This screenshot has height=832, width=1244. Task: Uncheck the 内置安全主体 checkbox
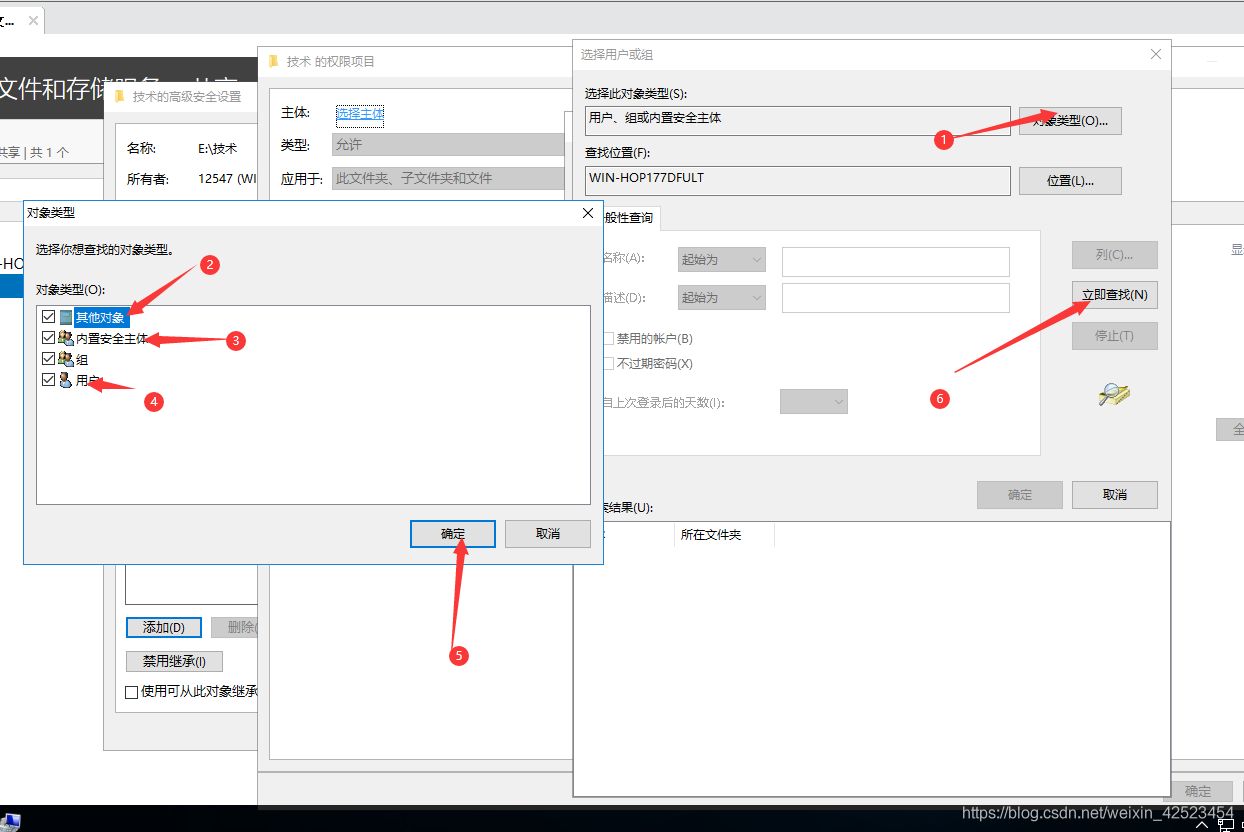[48, 339]
